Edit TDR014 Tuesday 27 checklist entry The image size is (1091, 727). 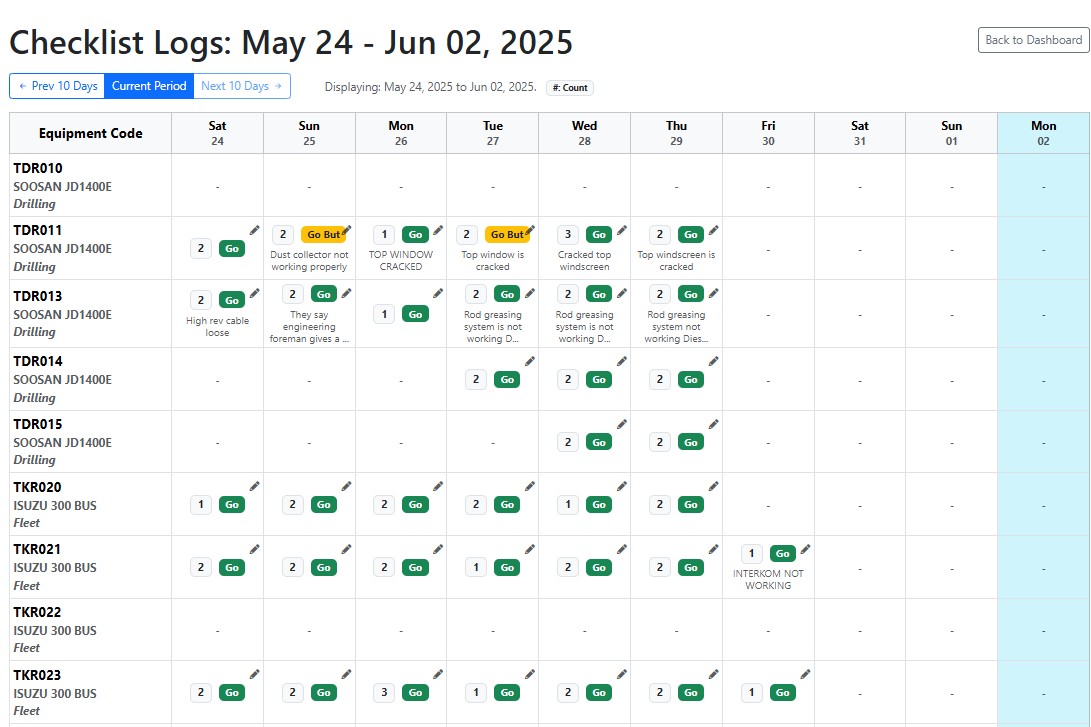tap(530, 361)
